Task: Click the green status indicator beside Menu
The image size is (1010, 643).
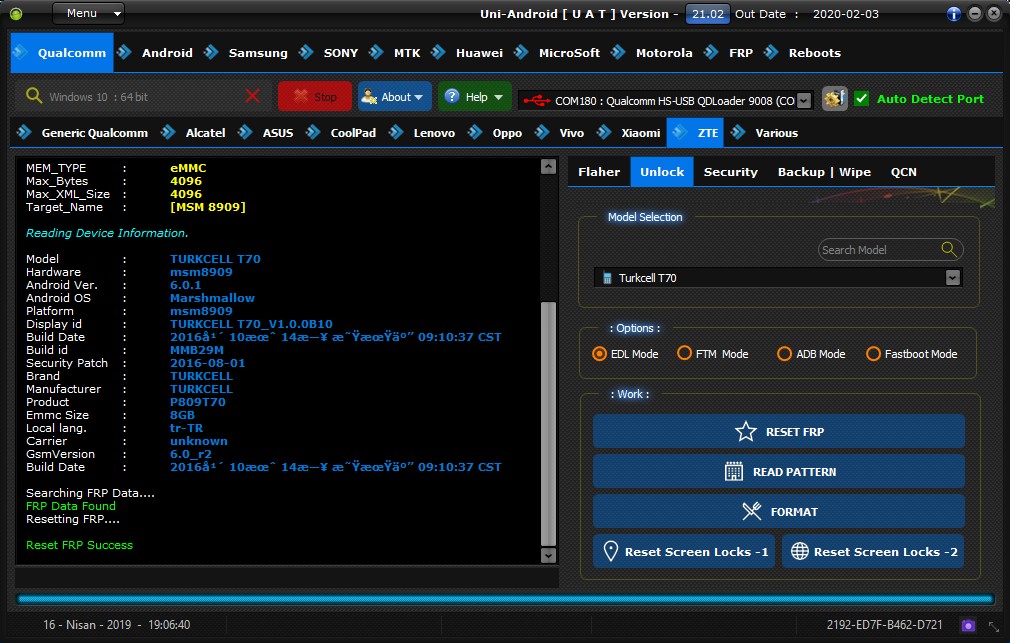Action: 16,14
